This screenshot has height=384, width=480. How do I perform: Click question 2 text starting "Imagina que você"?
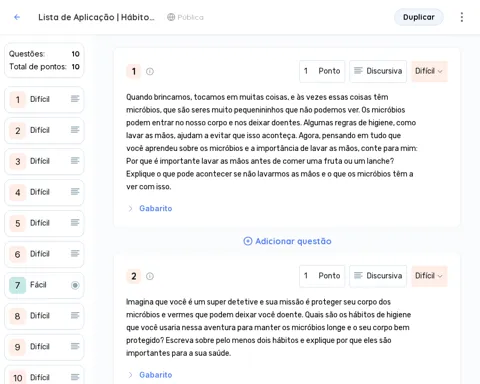point(268,327)
